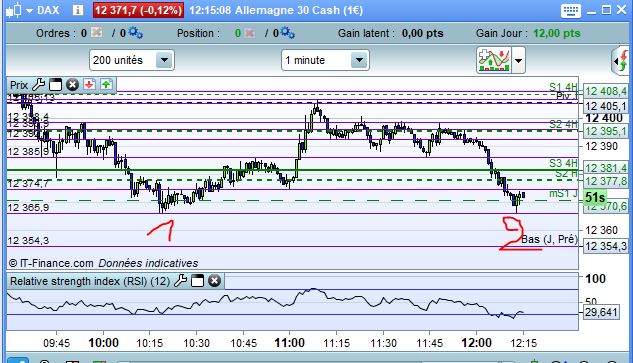Open the dropdown arrow left of DAX
Image resolution: width=633 pixels, height=363 pixels.
point(29,11)
